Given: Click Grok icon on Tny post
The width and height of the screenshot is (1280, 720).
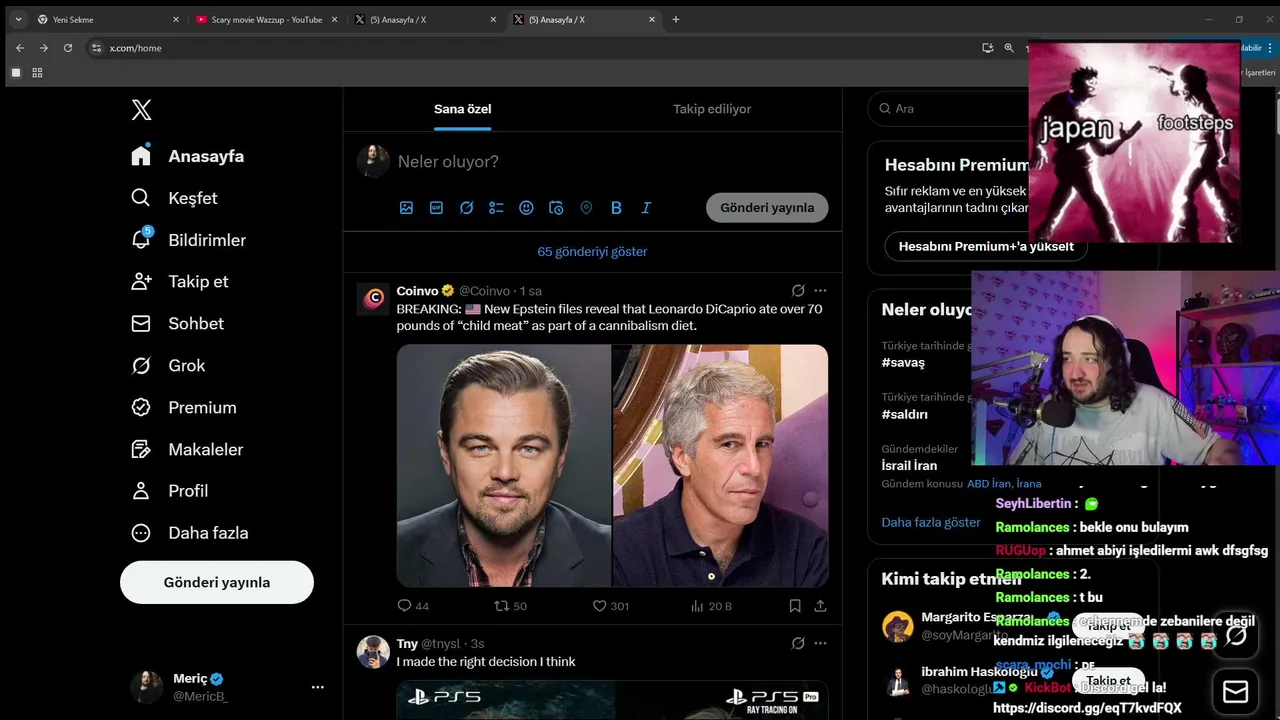Looking at the screenshot, I should pos(798,644).
